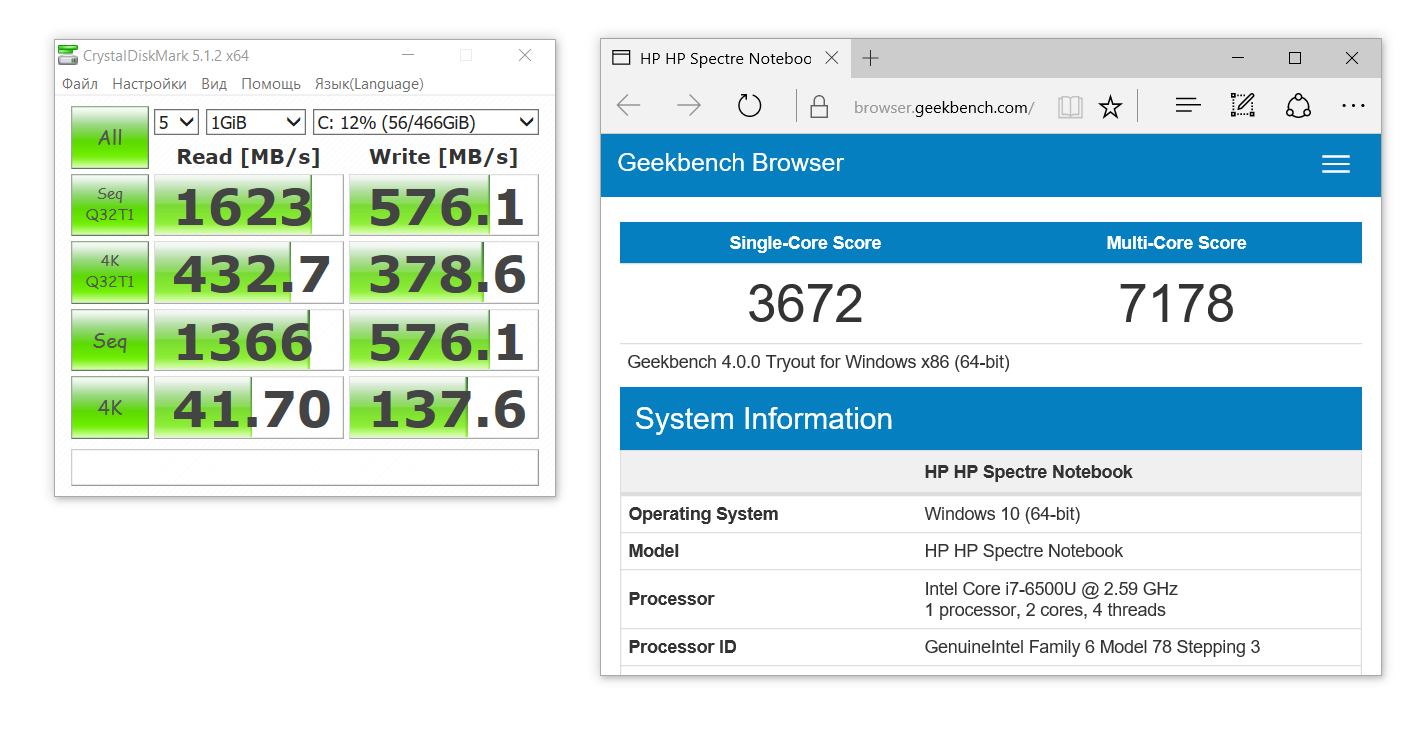Screen dimensions: 1420x732
Task: Click Seq Q32T1 read result 1623
Action: pyautogui.click(x=249, y=205)
